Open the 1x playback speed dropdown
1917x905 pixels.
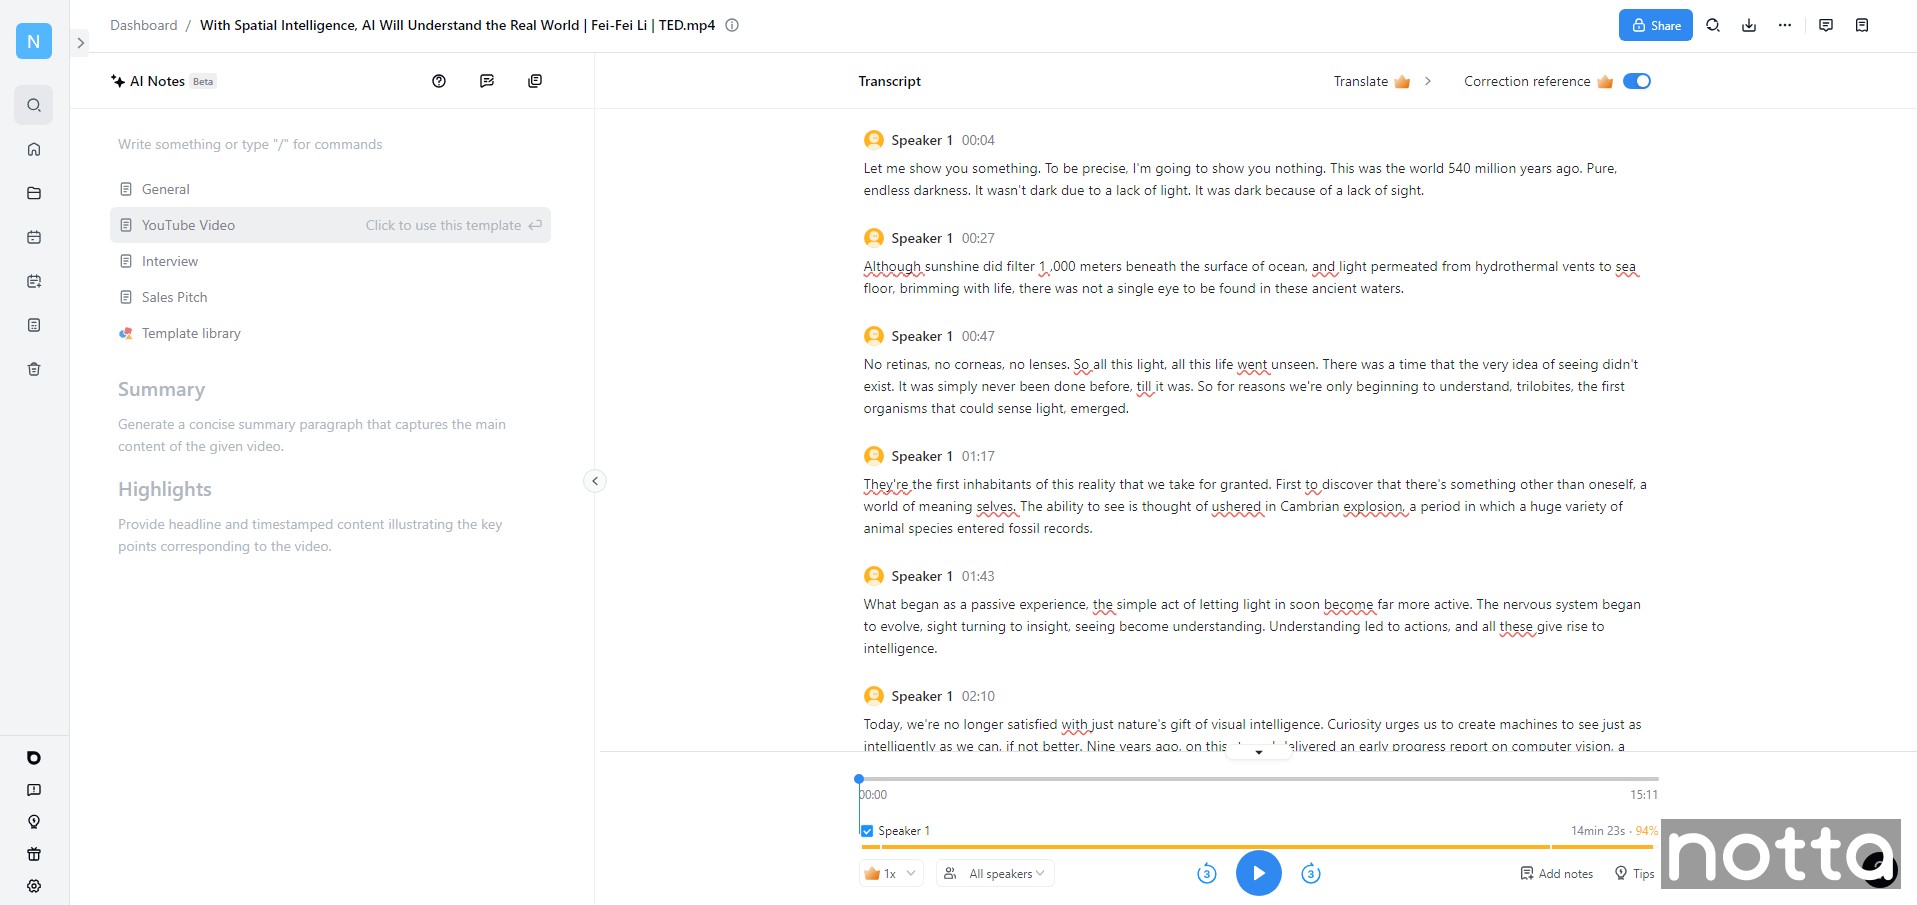click(x=891, y=873)
